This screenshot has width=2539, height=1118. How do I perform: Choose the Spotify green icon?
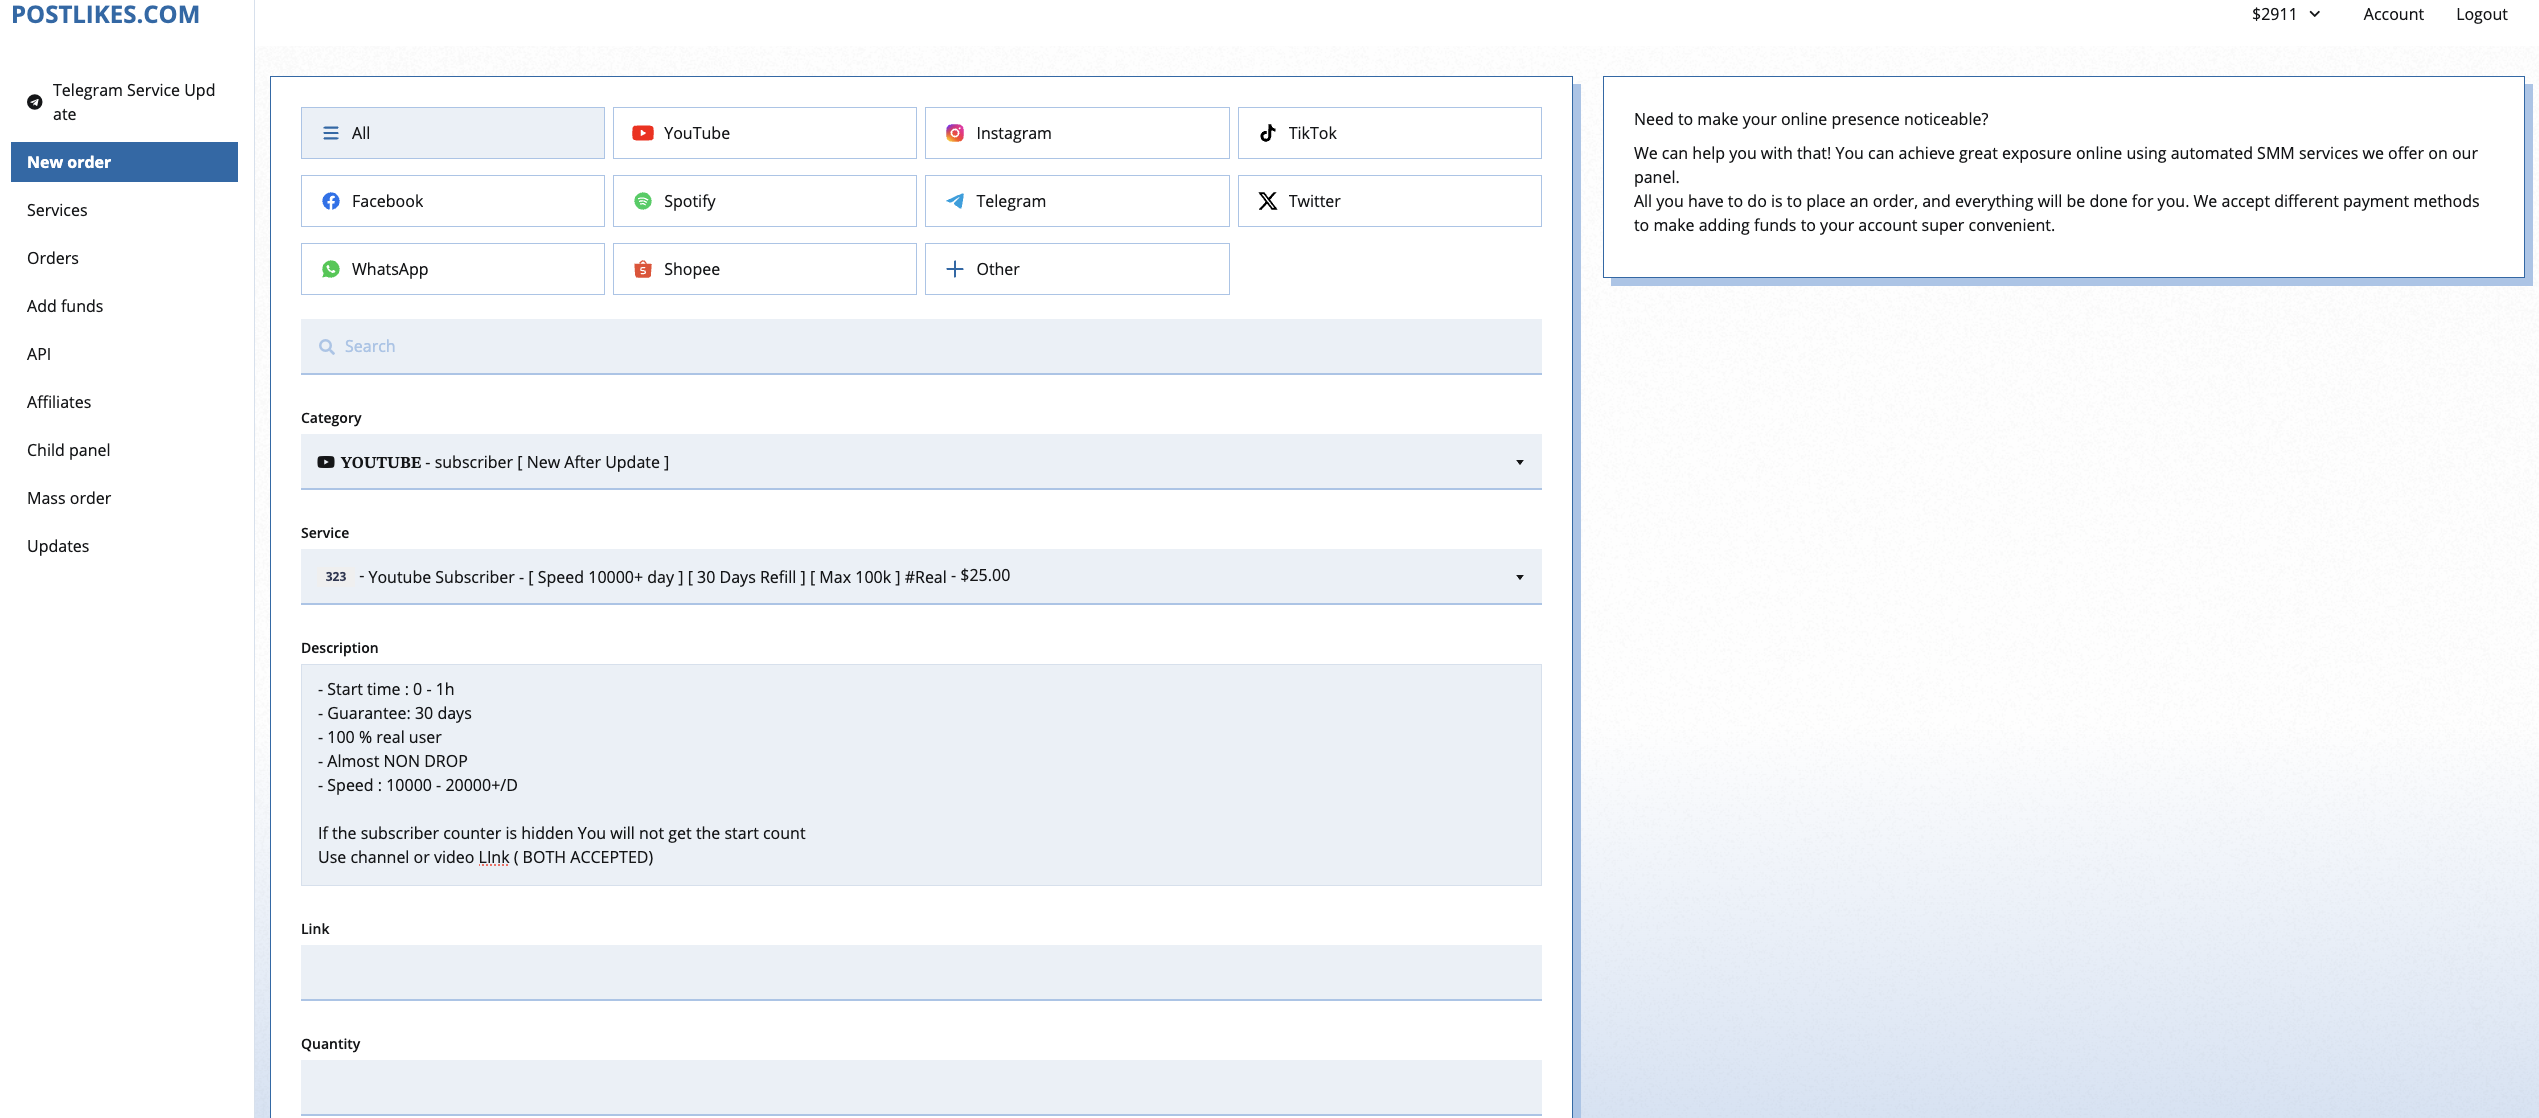[x=643, y=201]
